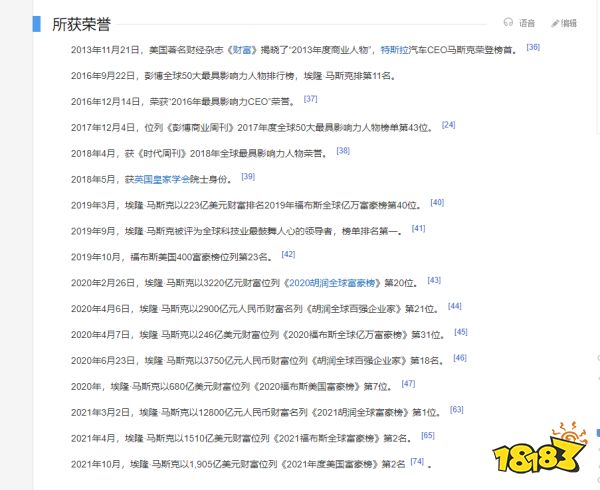Open citation reference [43]
Viewport: 600px width, 490px height.
(x=434, y=280)
